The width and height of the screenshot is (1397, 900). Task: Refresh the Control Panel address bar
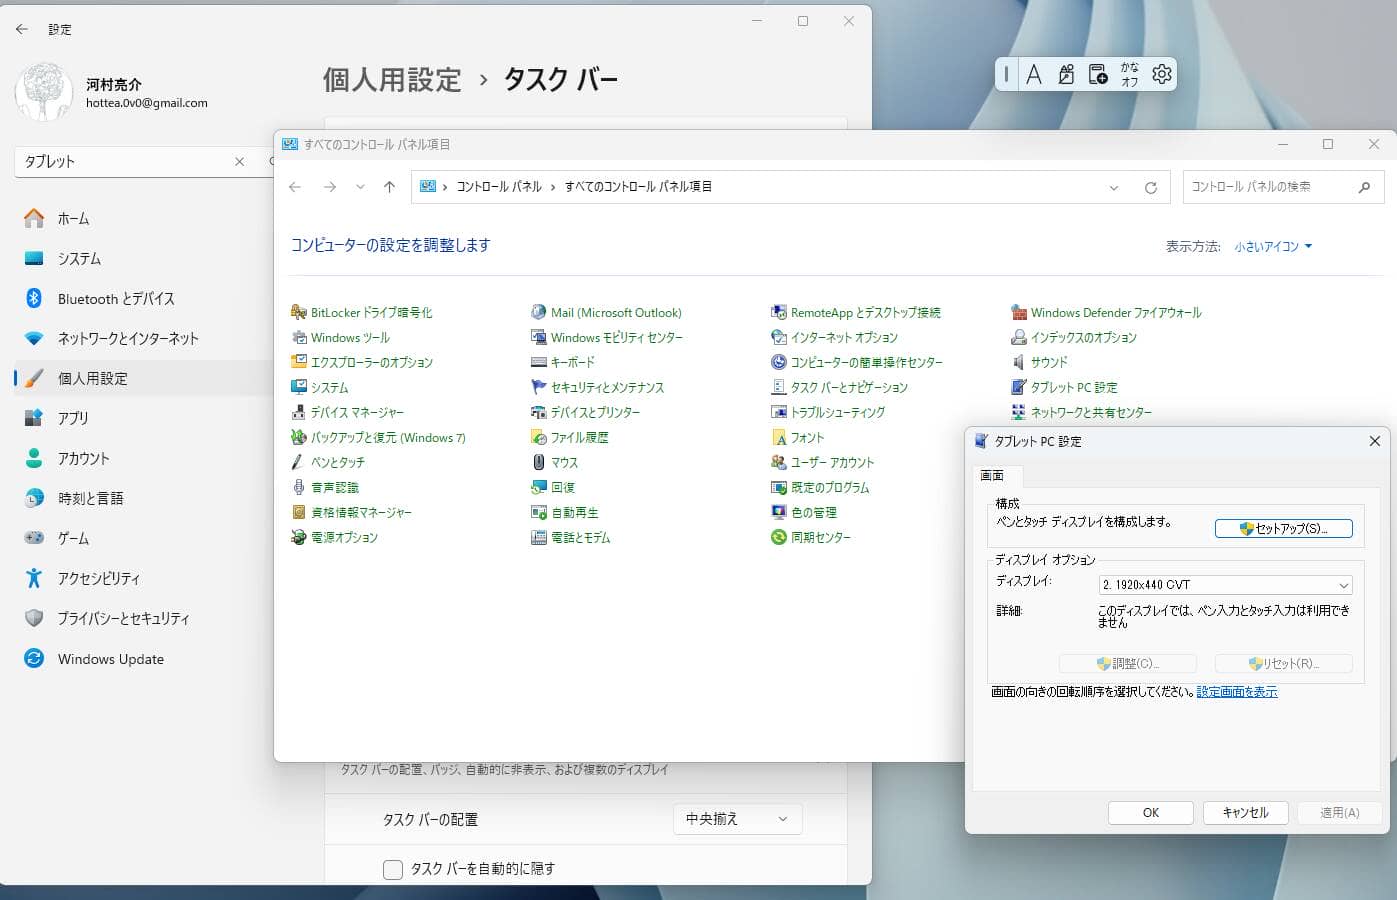click(1151, 187)
